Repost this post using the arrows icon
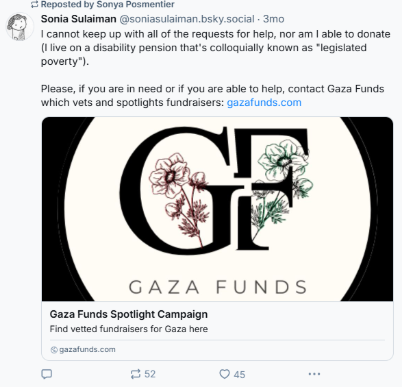404x387 pixels. (136, 374)
